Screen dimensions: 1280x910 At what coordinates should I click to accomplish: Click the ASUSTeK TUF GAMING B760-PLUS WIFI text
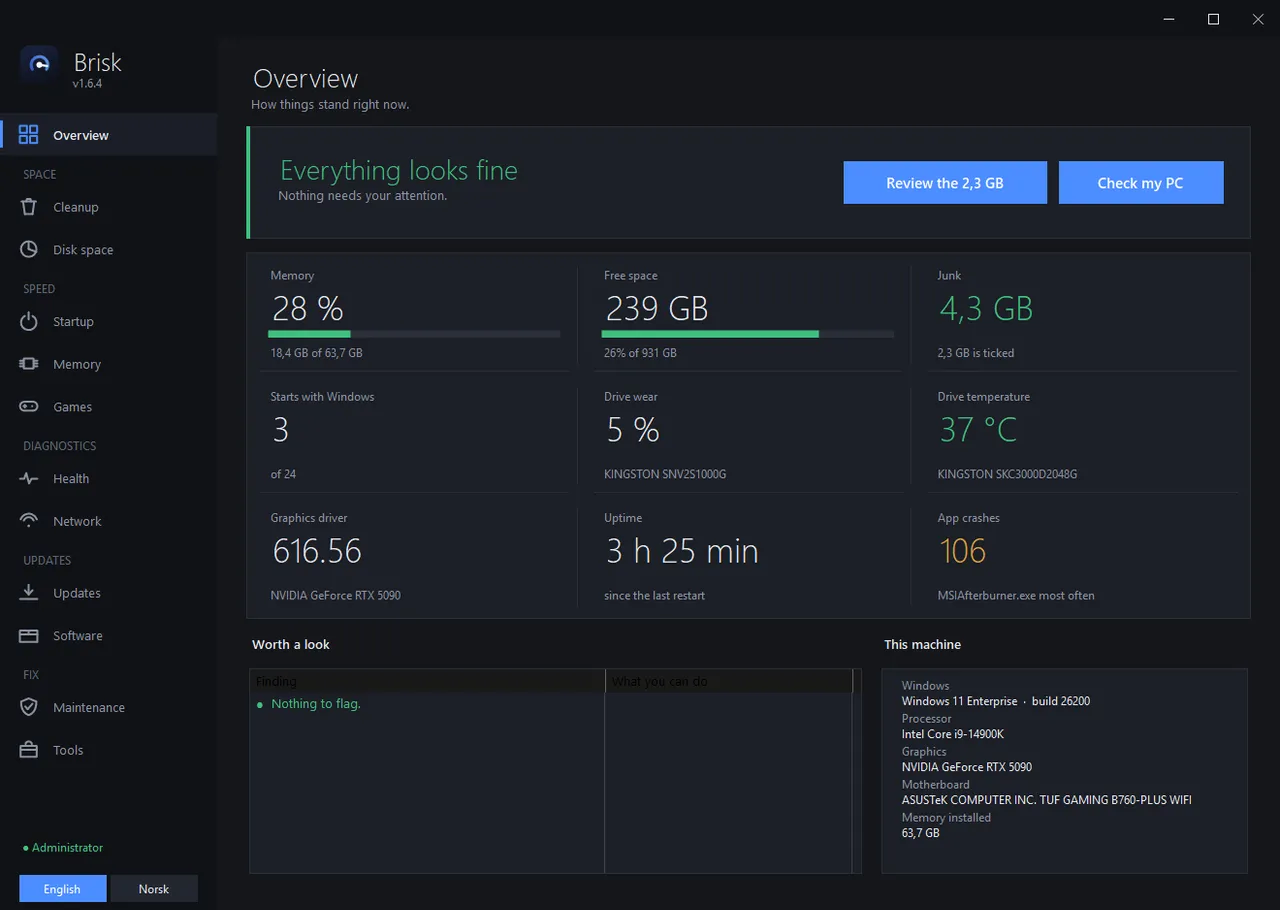pyautogui.click(x=1047, y=800)
